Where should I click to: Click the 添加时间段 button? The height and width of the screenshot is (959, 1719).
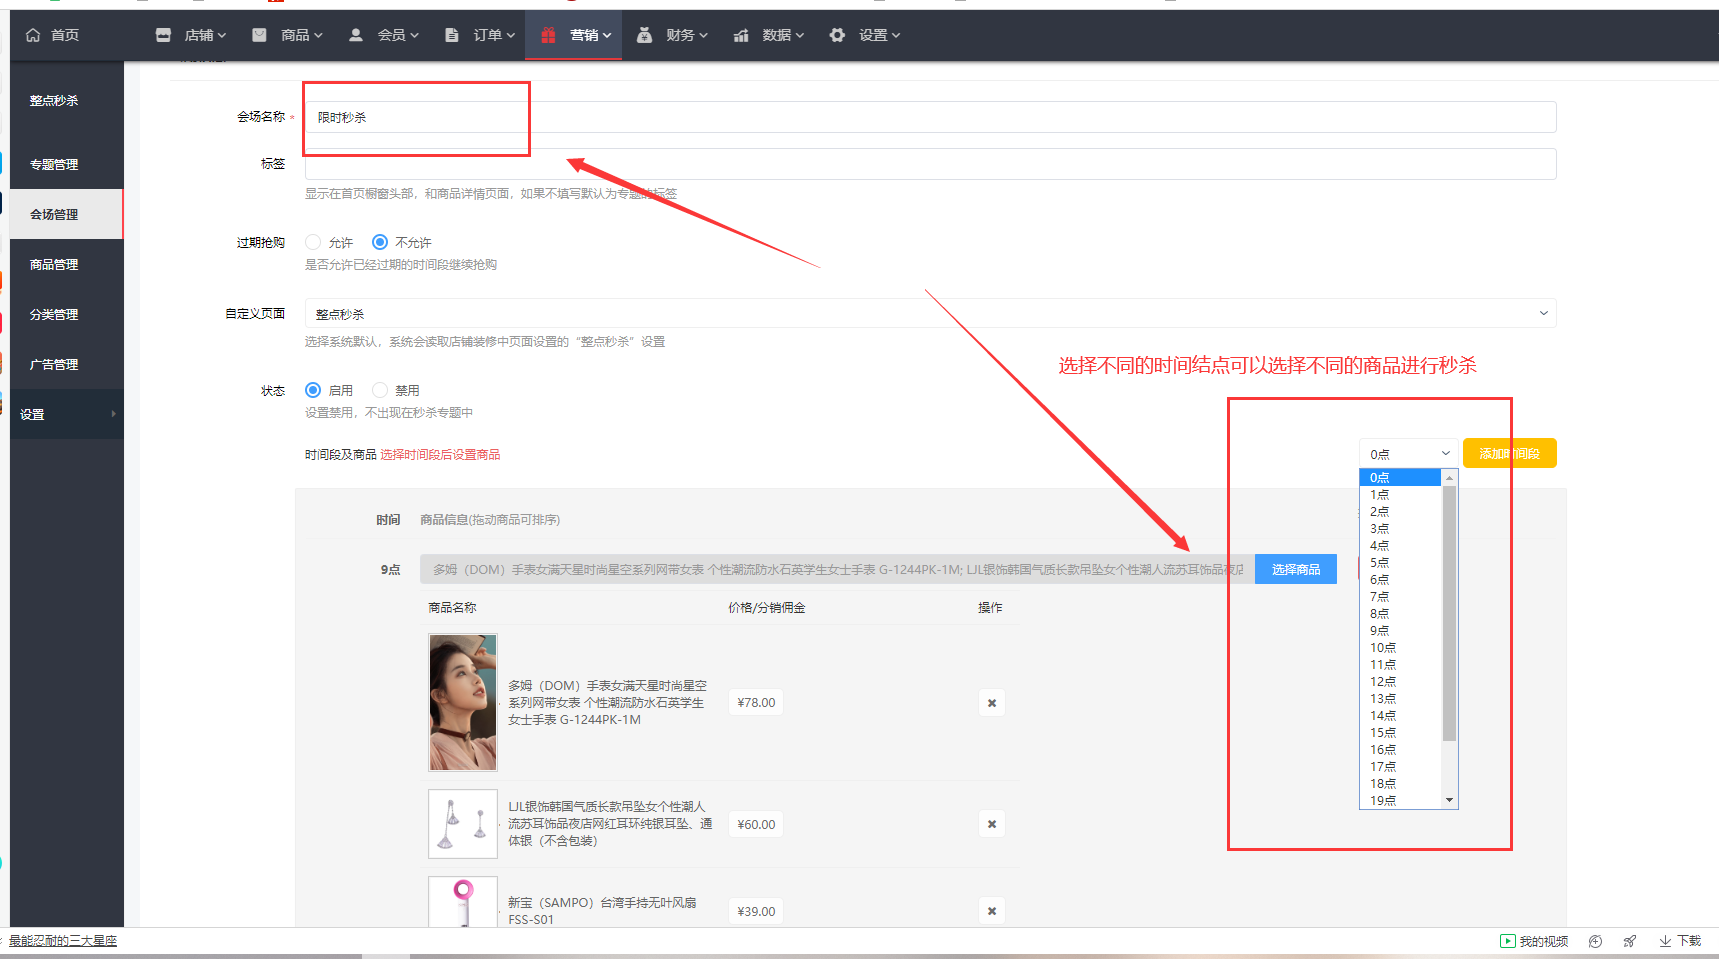1509,454
